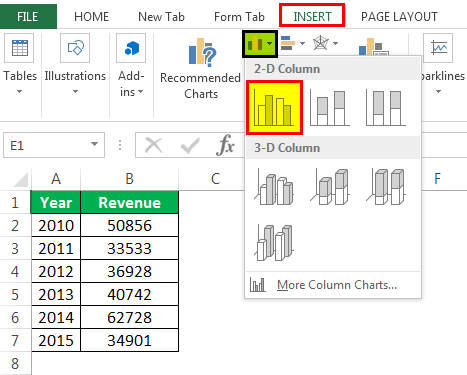Click the Revenue header cell
Viewport: 467px width, 375px height.
[x=130, y=202]
